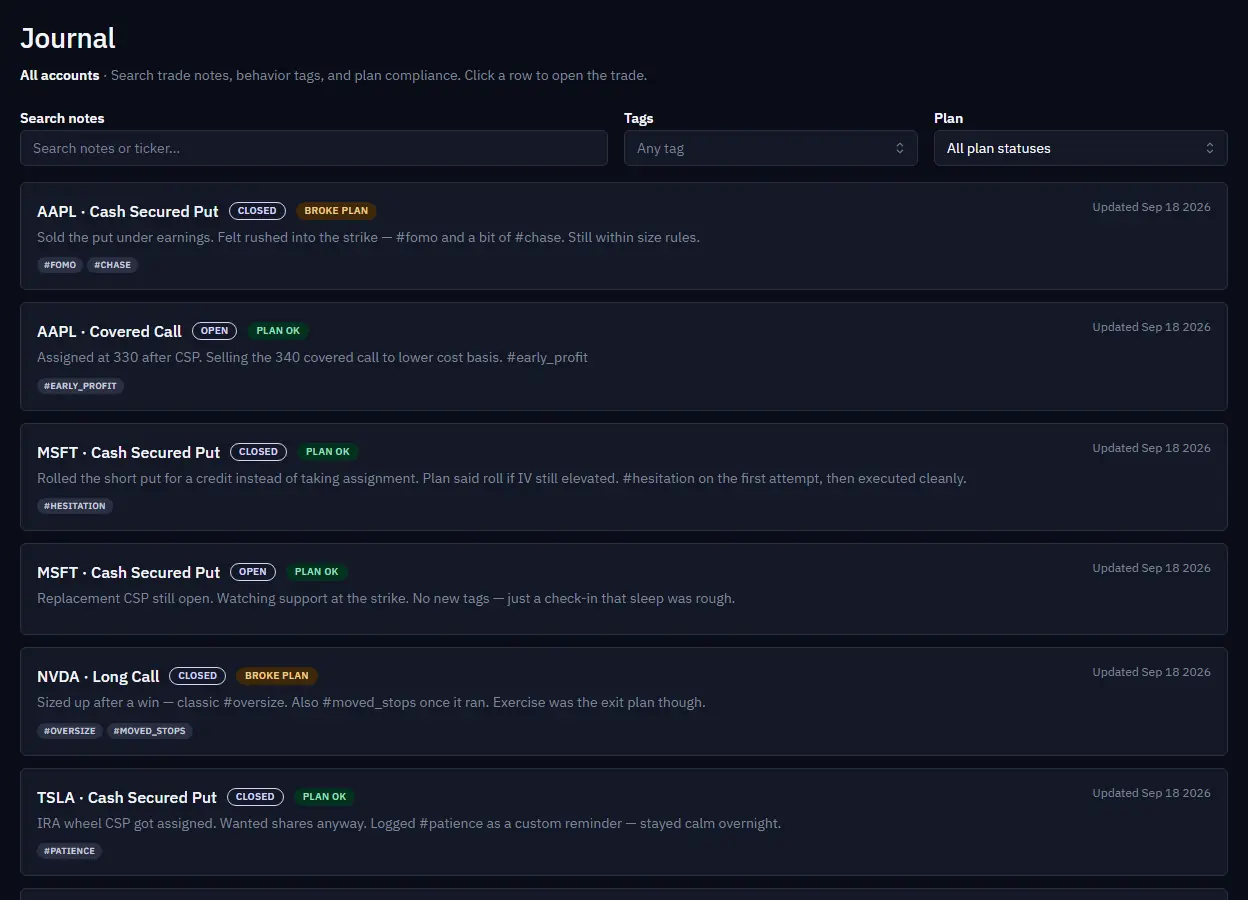Click the NVDA note about sizing up
Screen dimensions: 1248x900
(x=371, y=702)
